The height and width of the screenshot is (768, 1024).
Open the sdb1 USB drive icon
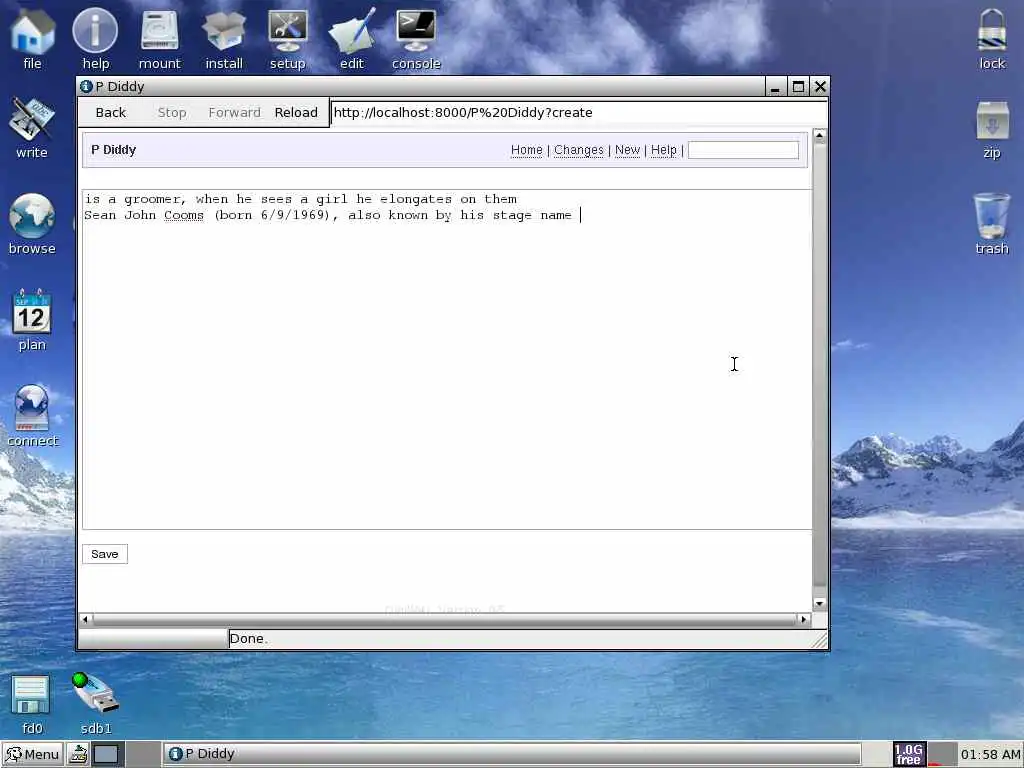95,704
